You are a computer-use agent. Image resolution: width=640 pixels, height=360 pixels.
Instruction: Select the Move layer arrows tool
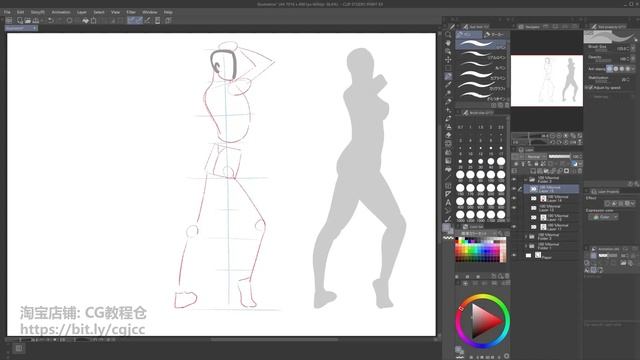(x=448, y=60)
